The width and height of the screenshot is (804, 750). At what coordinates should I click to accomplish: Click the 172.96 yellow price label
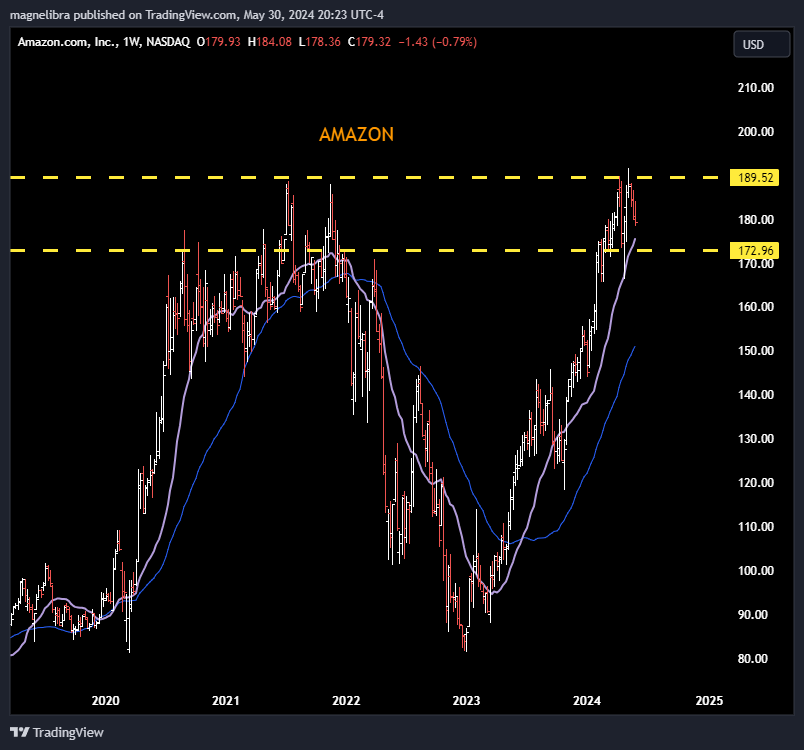754,250
